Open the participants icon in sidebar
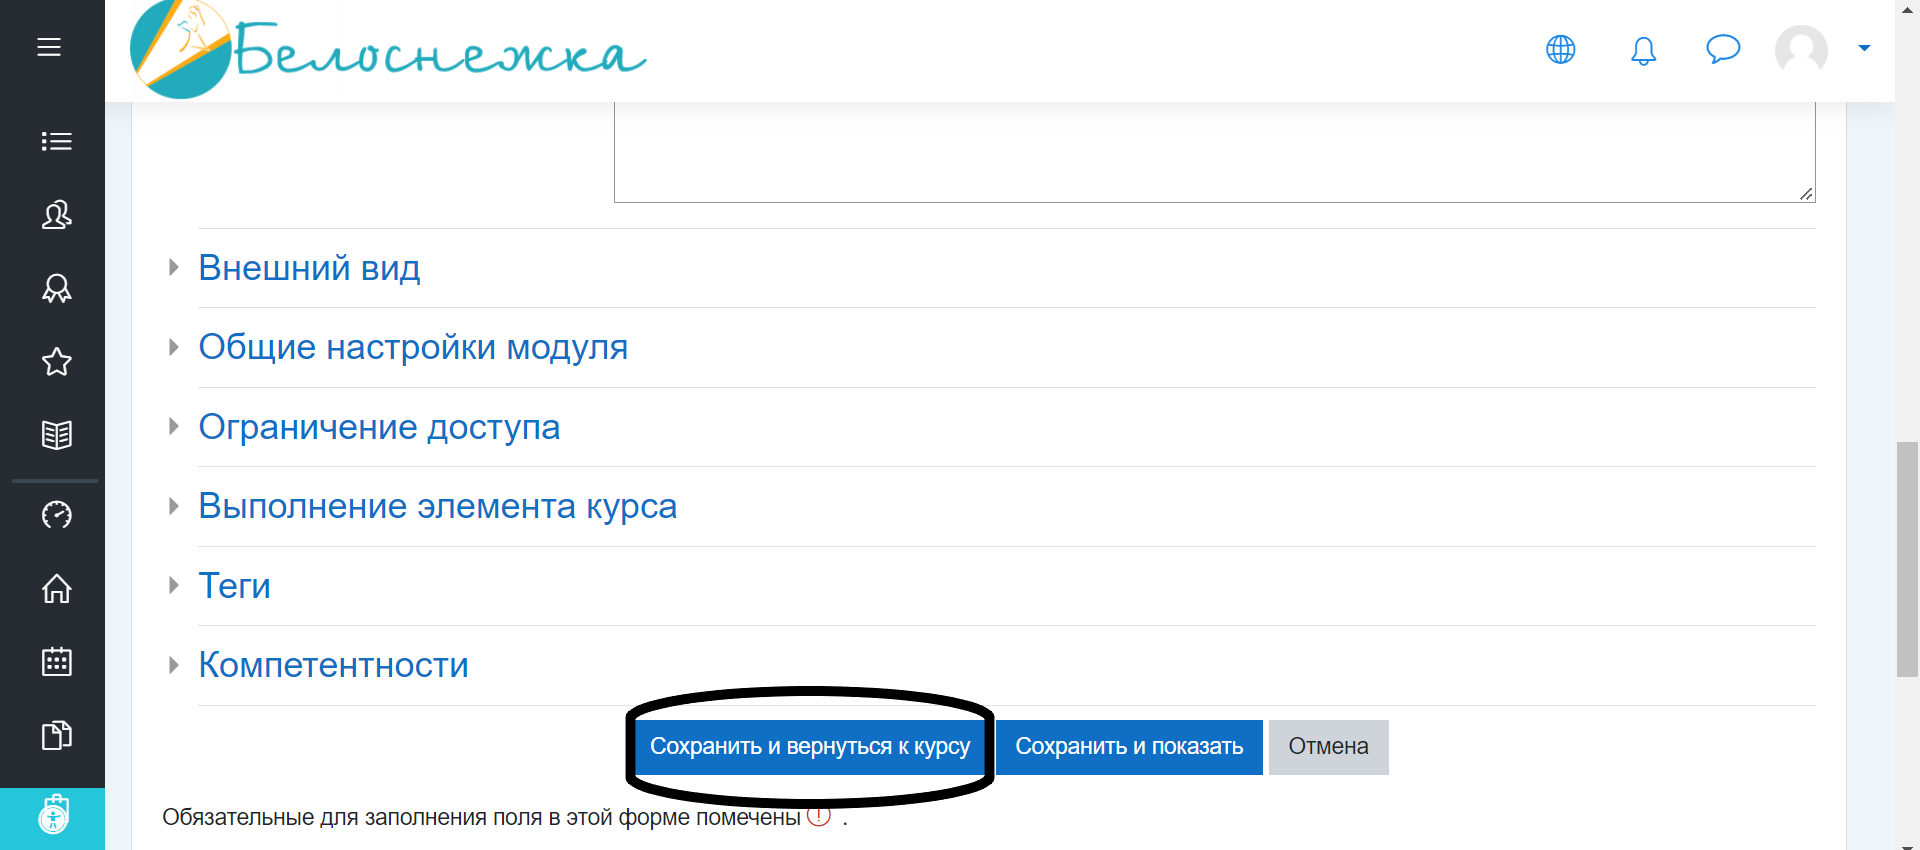The width and height of the screenshot is (1920, 850). click(56, 215)
